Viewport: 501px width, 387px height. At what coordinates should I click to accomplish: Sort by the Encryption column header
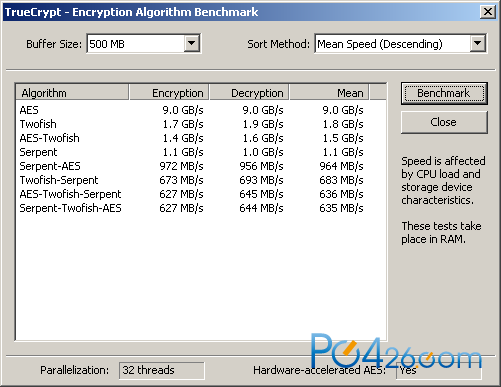point(169,93)
